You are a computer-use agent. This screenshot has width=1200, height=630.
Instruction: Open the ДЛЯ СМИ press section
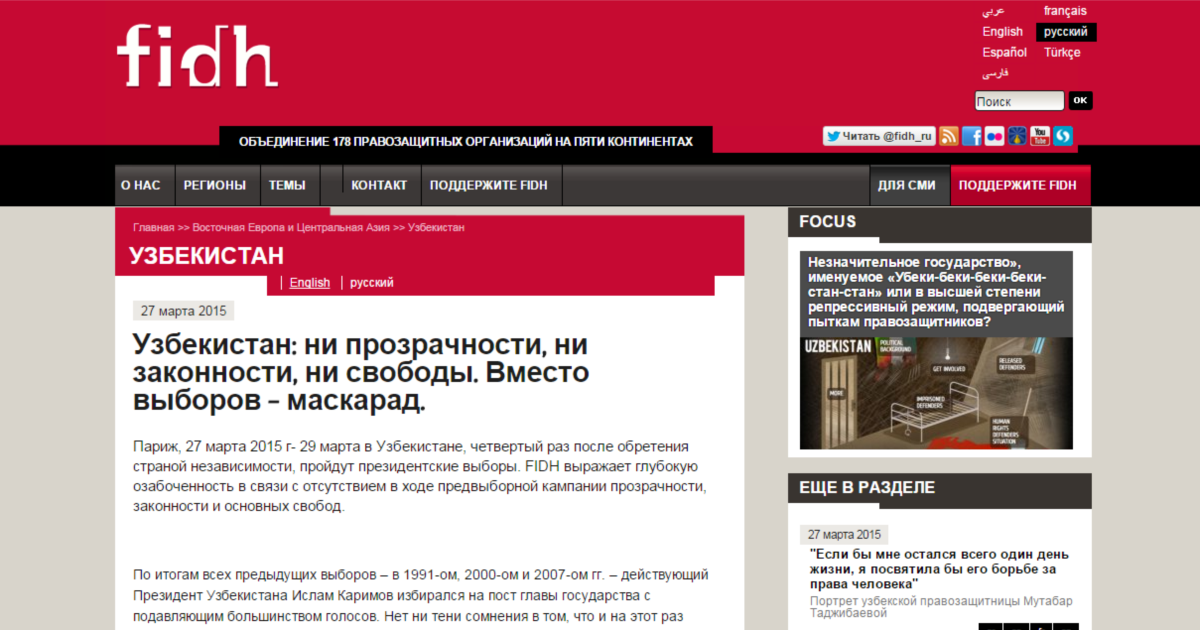(x=907, y=185)
